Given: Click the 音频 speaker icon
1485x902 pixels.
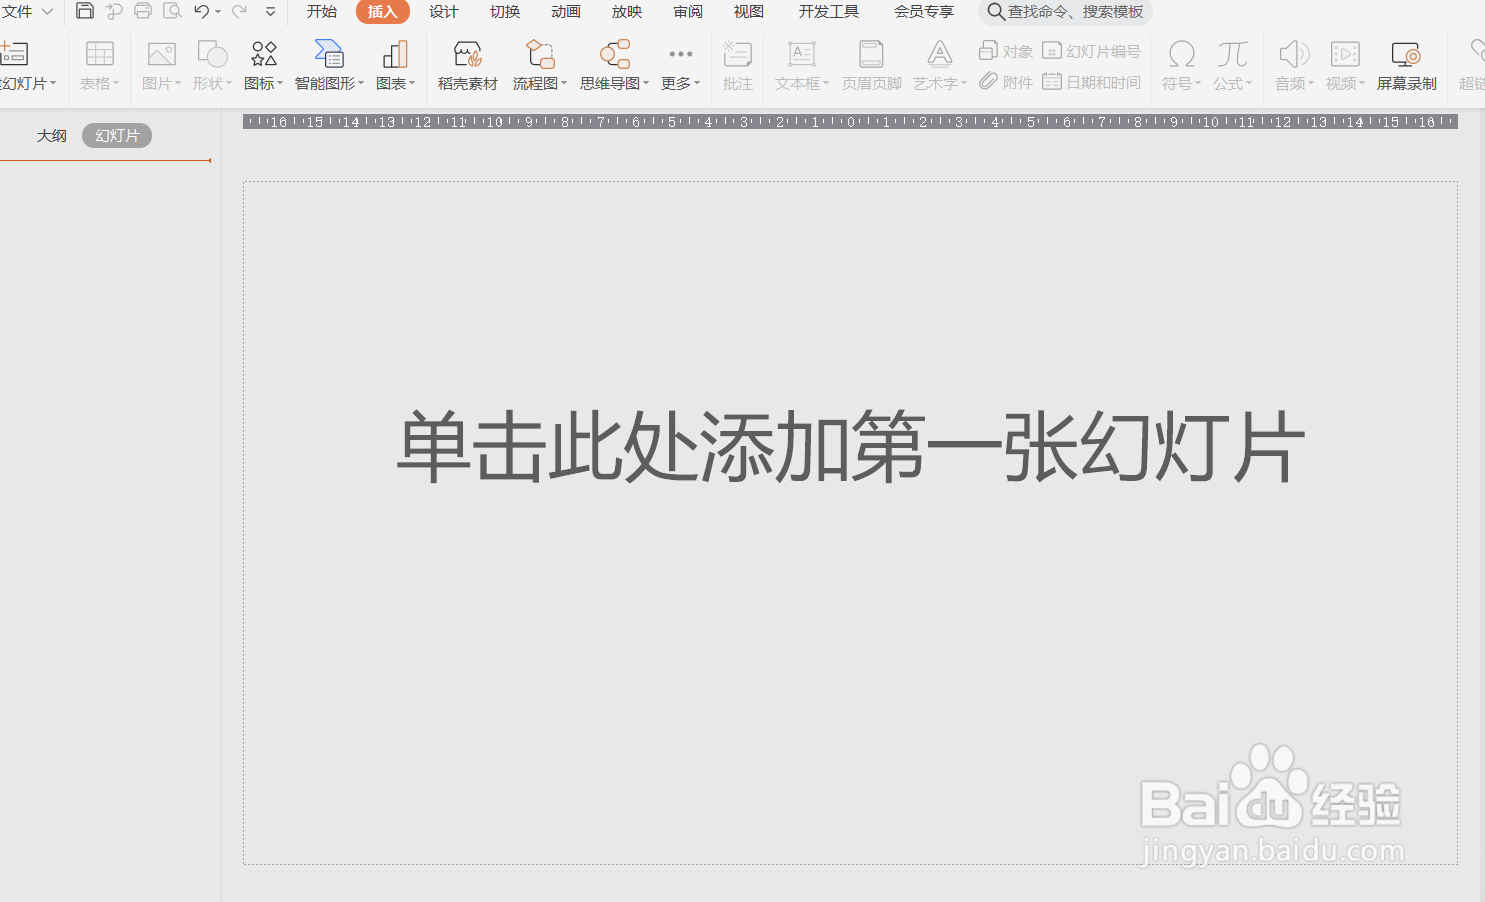Looking at the screenshot, I should (1294, 54).
